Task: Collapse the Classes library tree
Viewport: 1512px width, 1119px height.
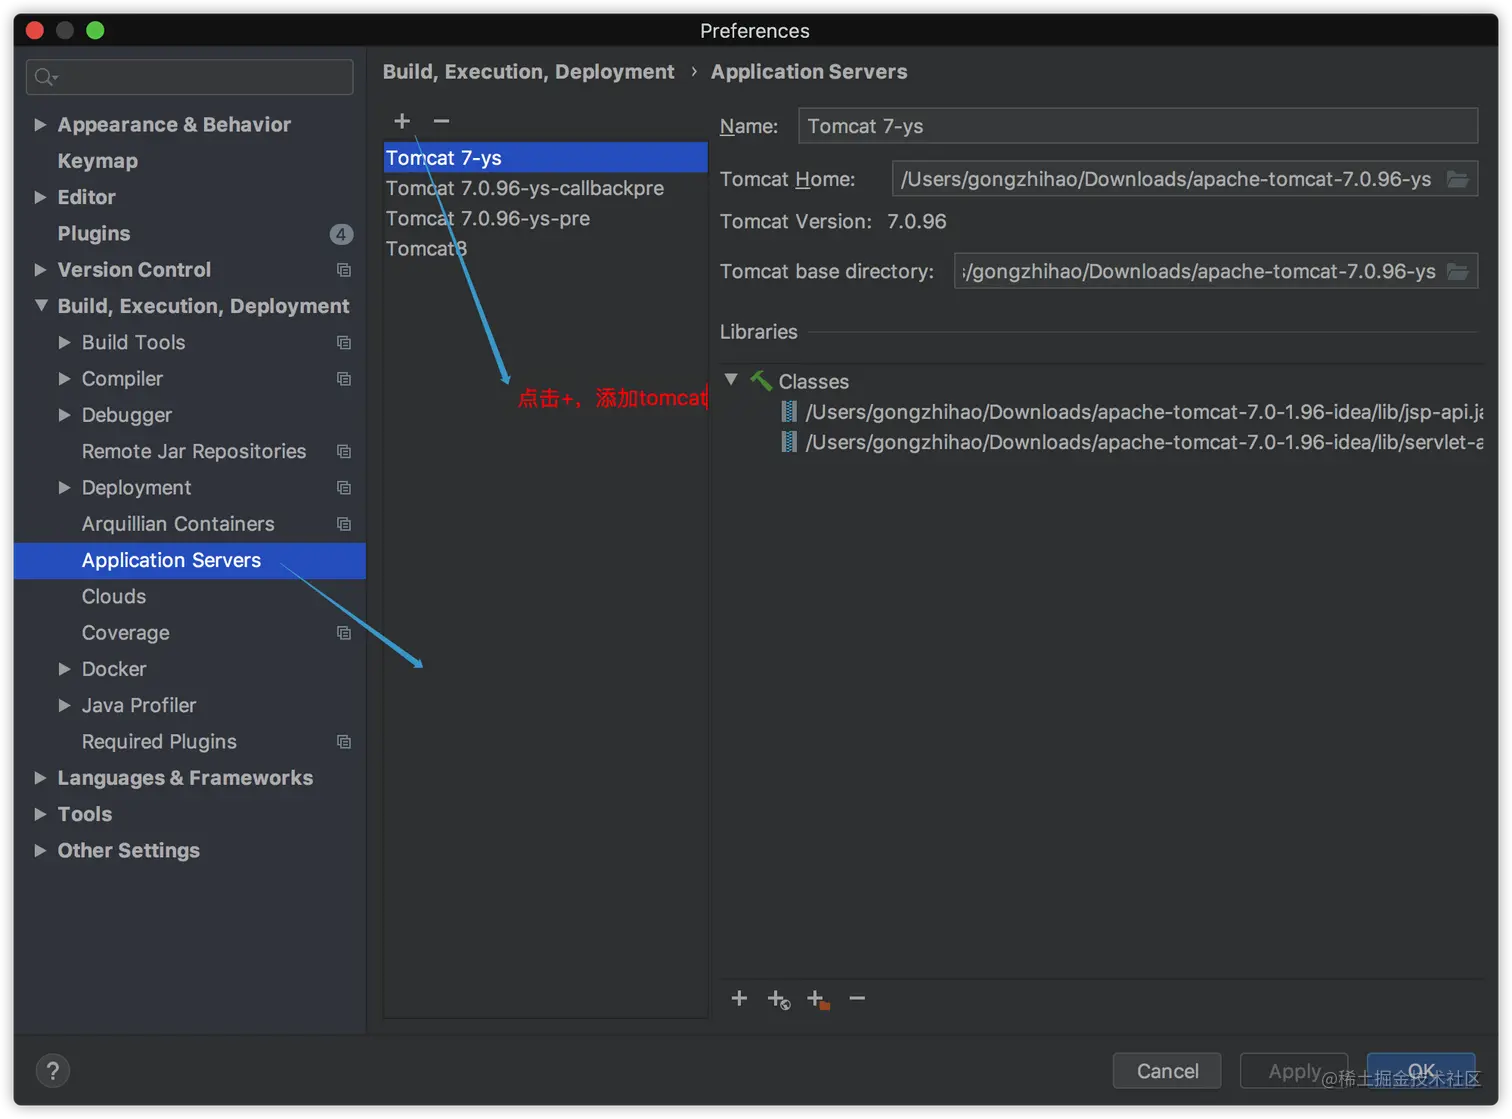Action: [731, 380]
